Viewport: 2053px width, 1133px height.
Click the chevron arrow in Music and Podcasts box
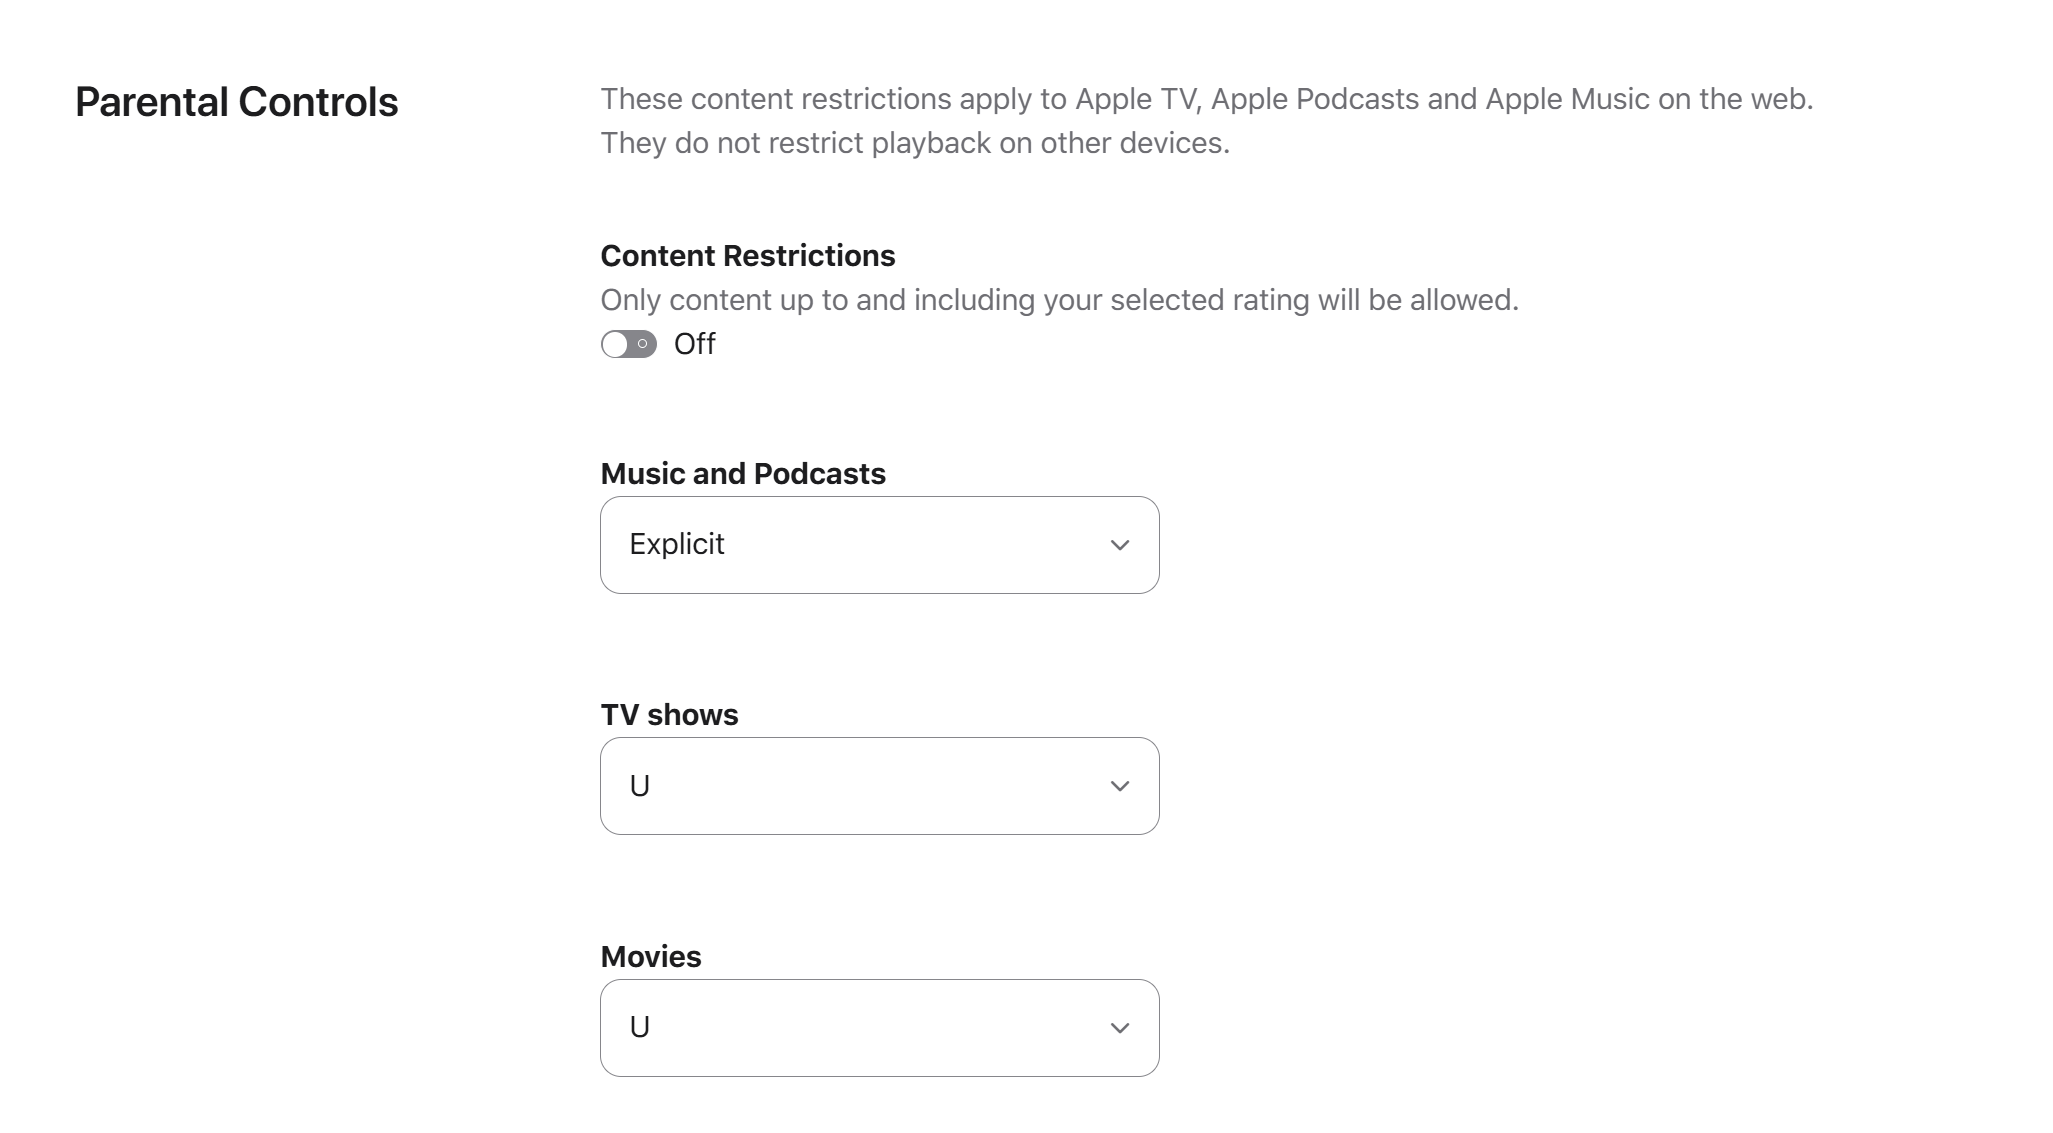click(1120, 545)
